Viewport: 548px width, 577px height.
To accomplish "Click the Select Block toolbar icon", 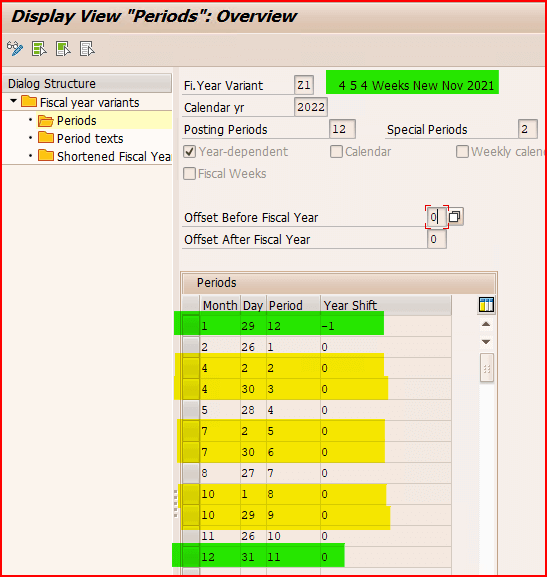I will 63,49.
